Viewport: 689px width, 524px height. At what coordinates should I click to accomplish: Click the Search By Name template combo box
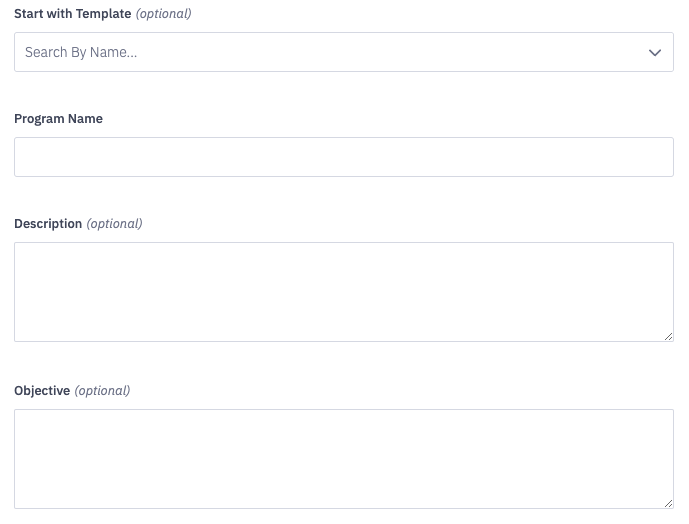tap(344, 52)
